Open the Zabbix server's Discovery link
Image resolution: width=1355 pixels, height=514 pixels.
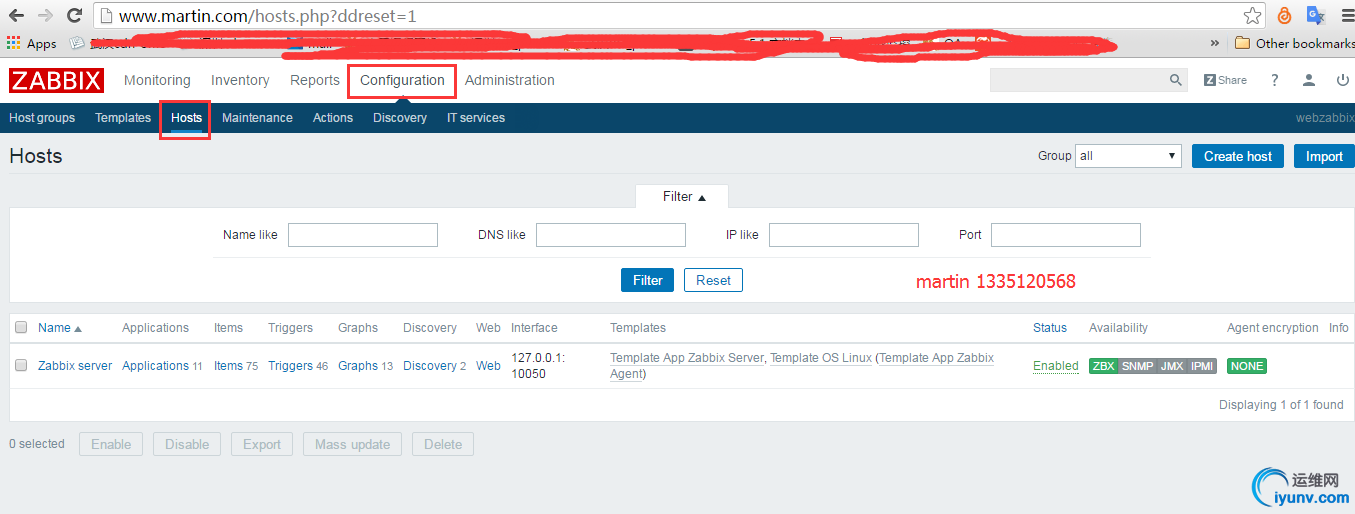tap(430, 366)
